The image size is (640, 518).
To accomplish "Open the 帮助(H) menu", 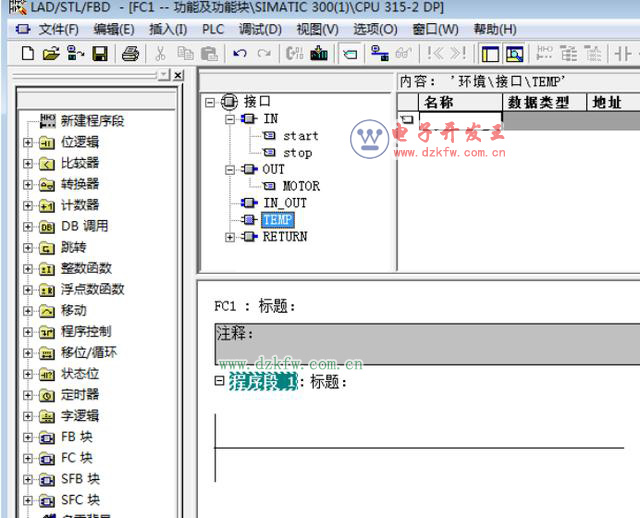I will (x=495, y=29).
